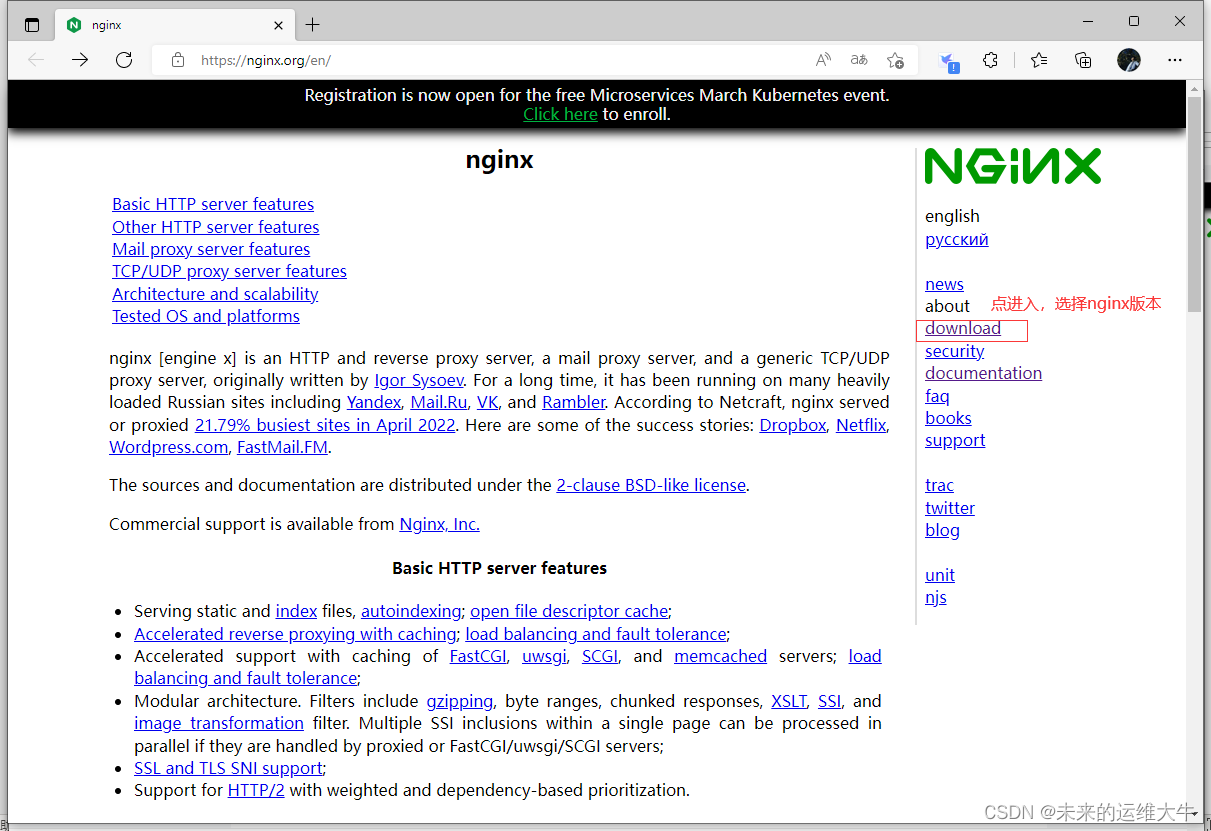This screenshot has width=1211, height=831.
Task: Reload the page with the refresh icon
Action: [x=124, y=60]
